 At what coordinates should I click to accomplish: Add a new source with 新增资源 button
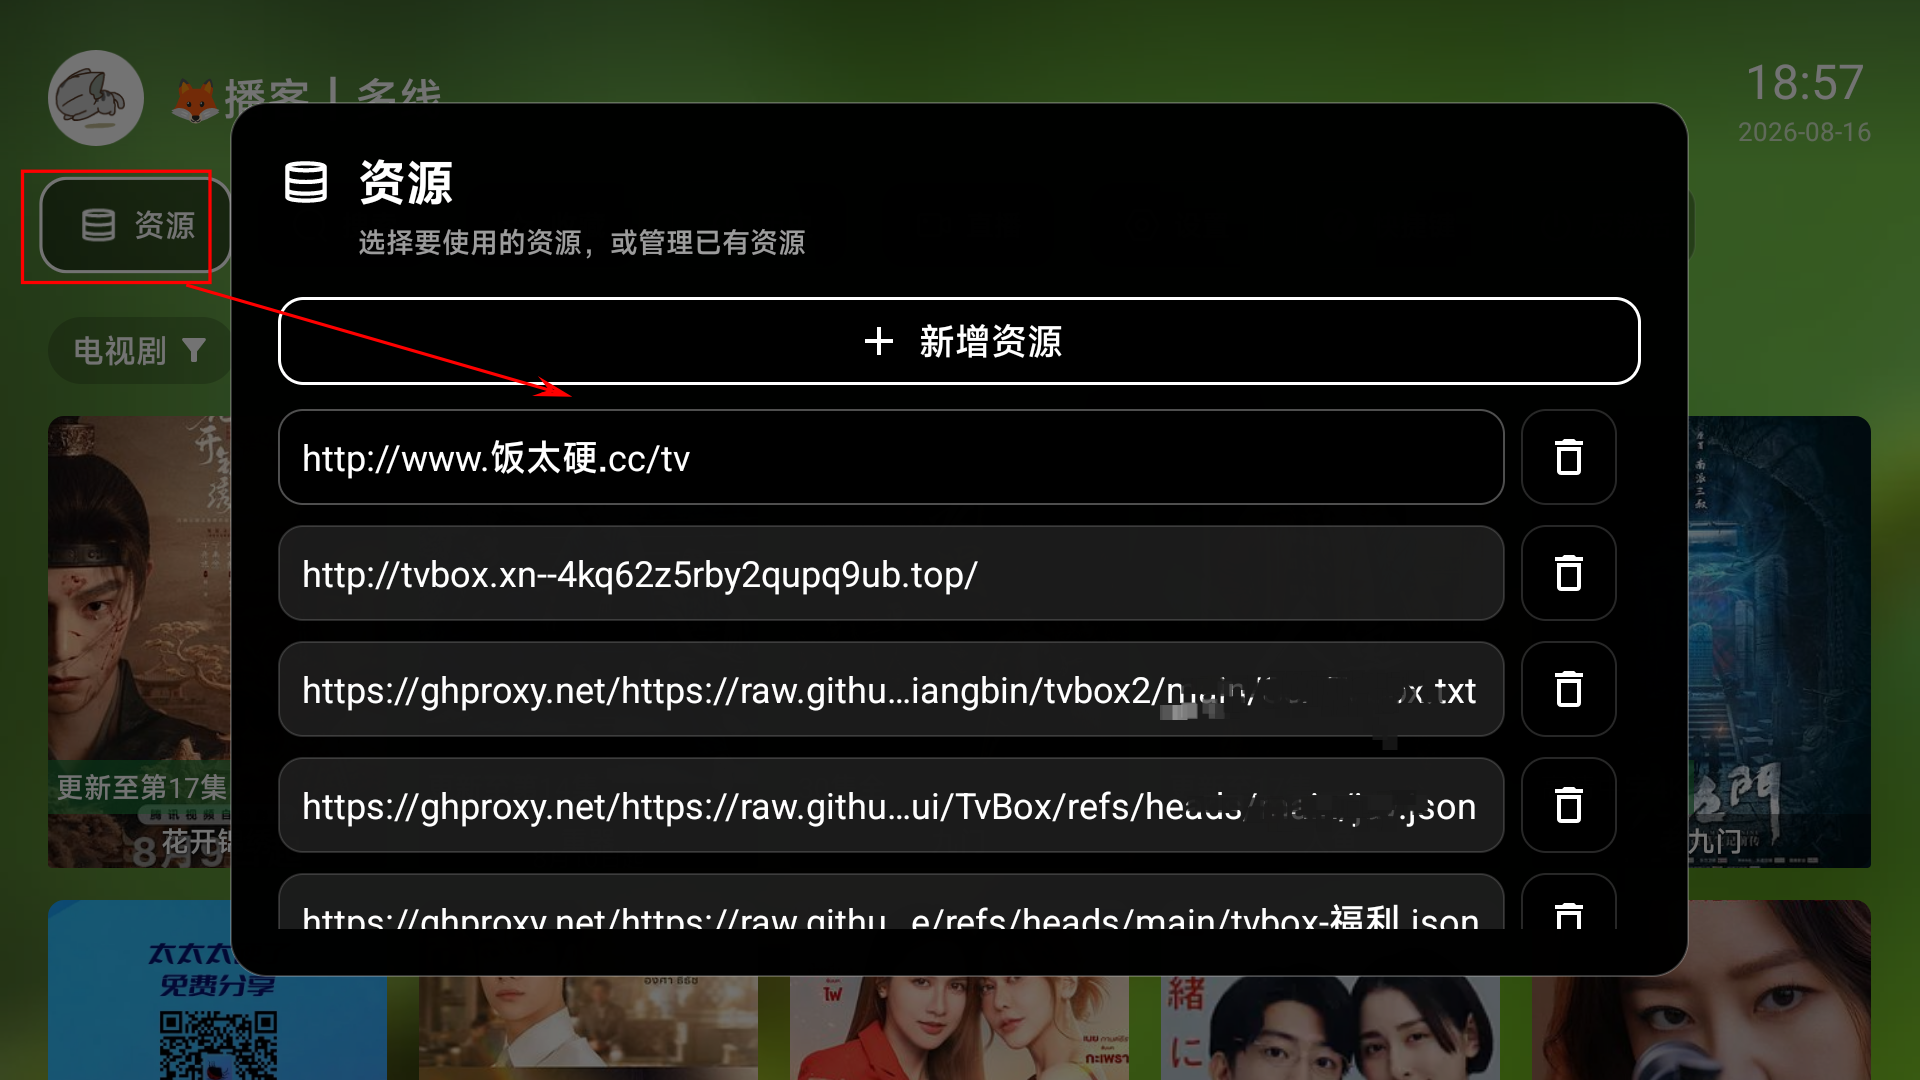[x=959, y=341]
